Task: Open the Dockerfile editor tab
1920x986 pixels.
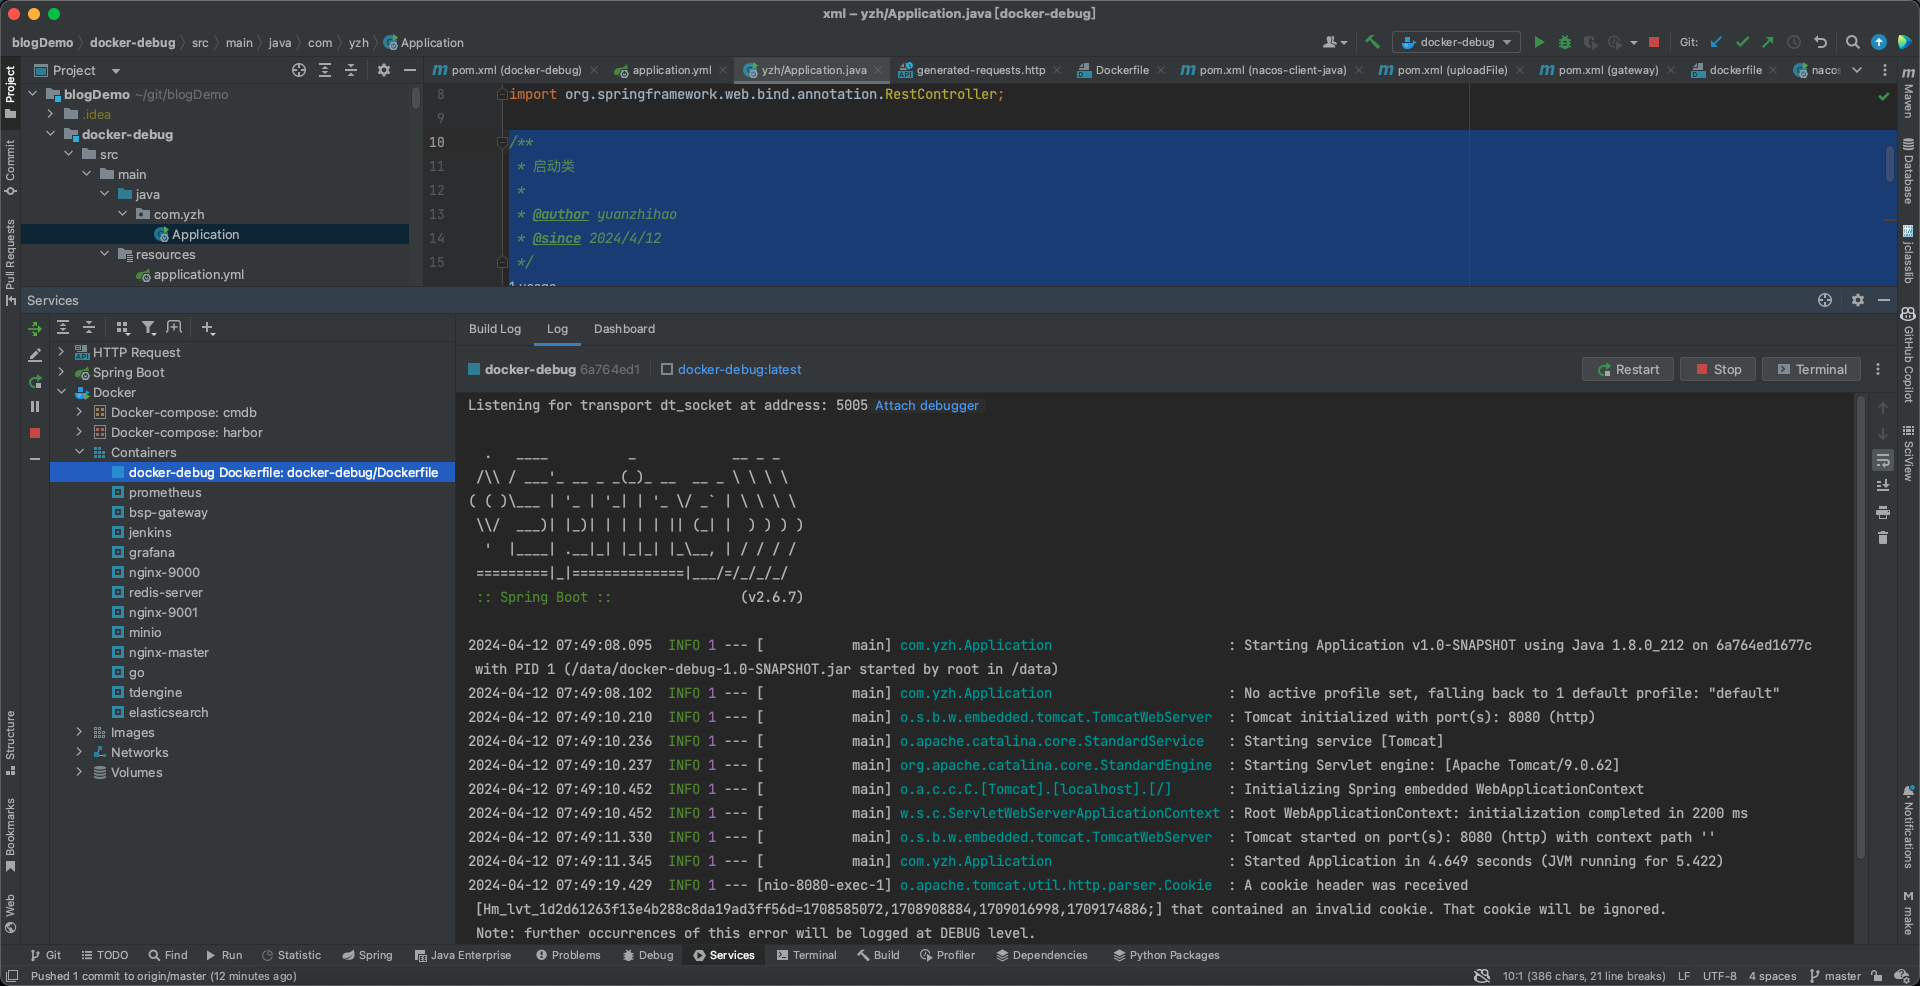Action: [x=1121, y=70]
